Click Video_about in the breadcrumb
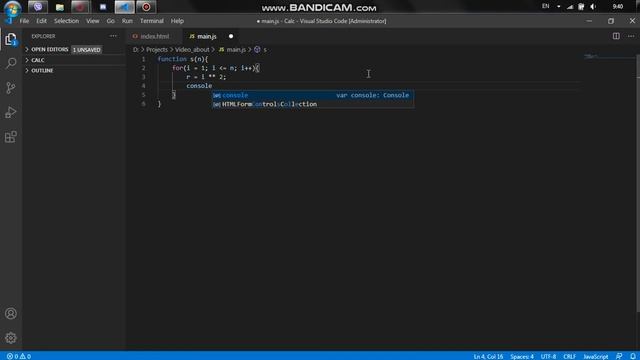This screenshot has height=360, width=640. pos(192,49)
